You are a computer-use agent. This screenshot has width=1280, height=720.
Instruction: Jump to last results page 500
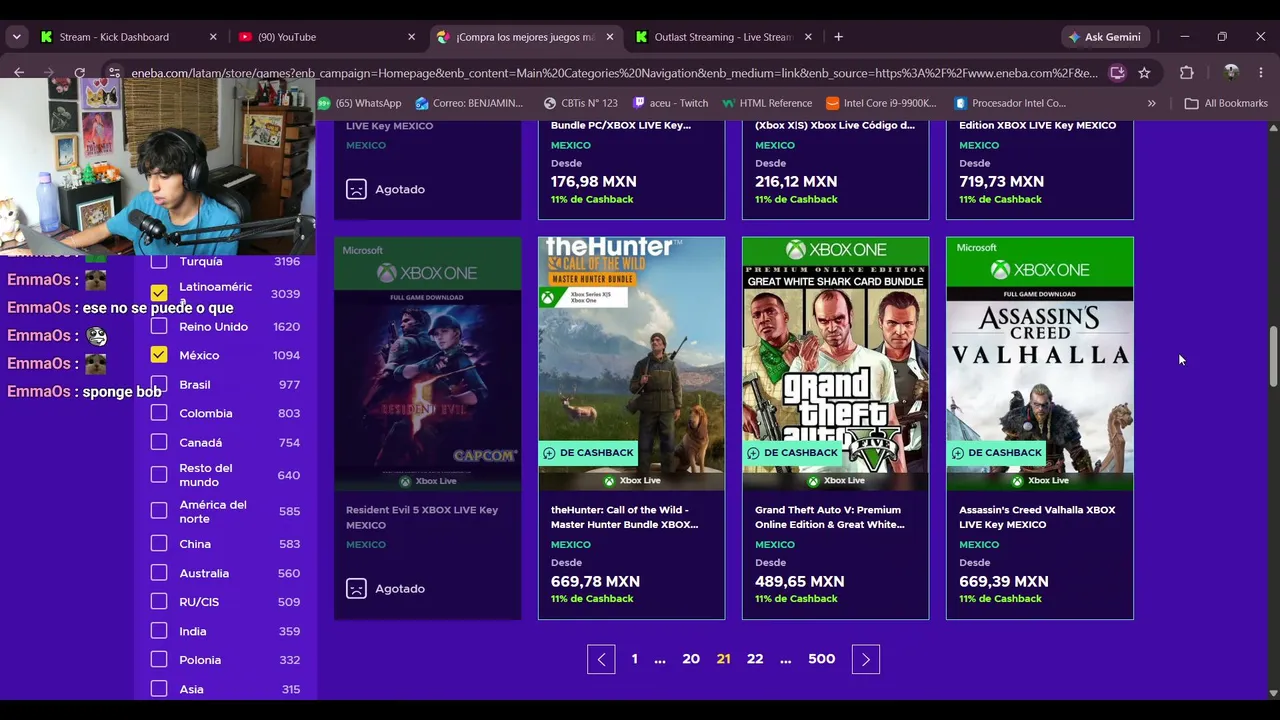click(x=821, y=659)
